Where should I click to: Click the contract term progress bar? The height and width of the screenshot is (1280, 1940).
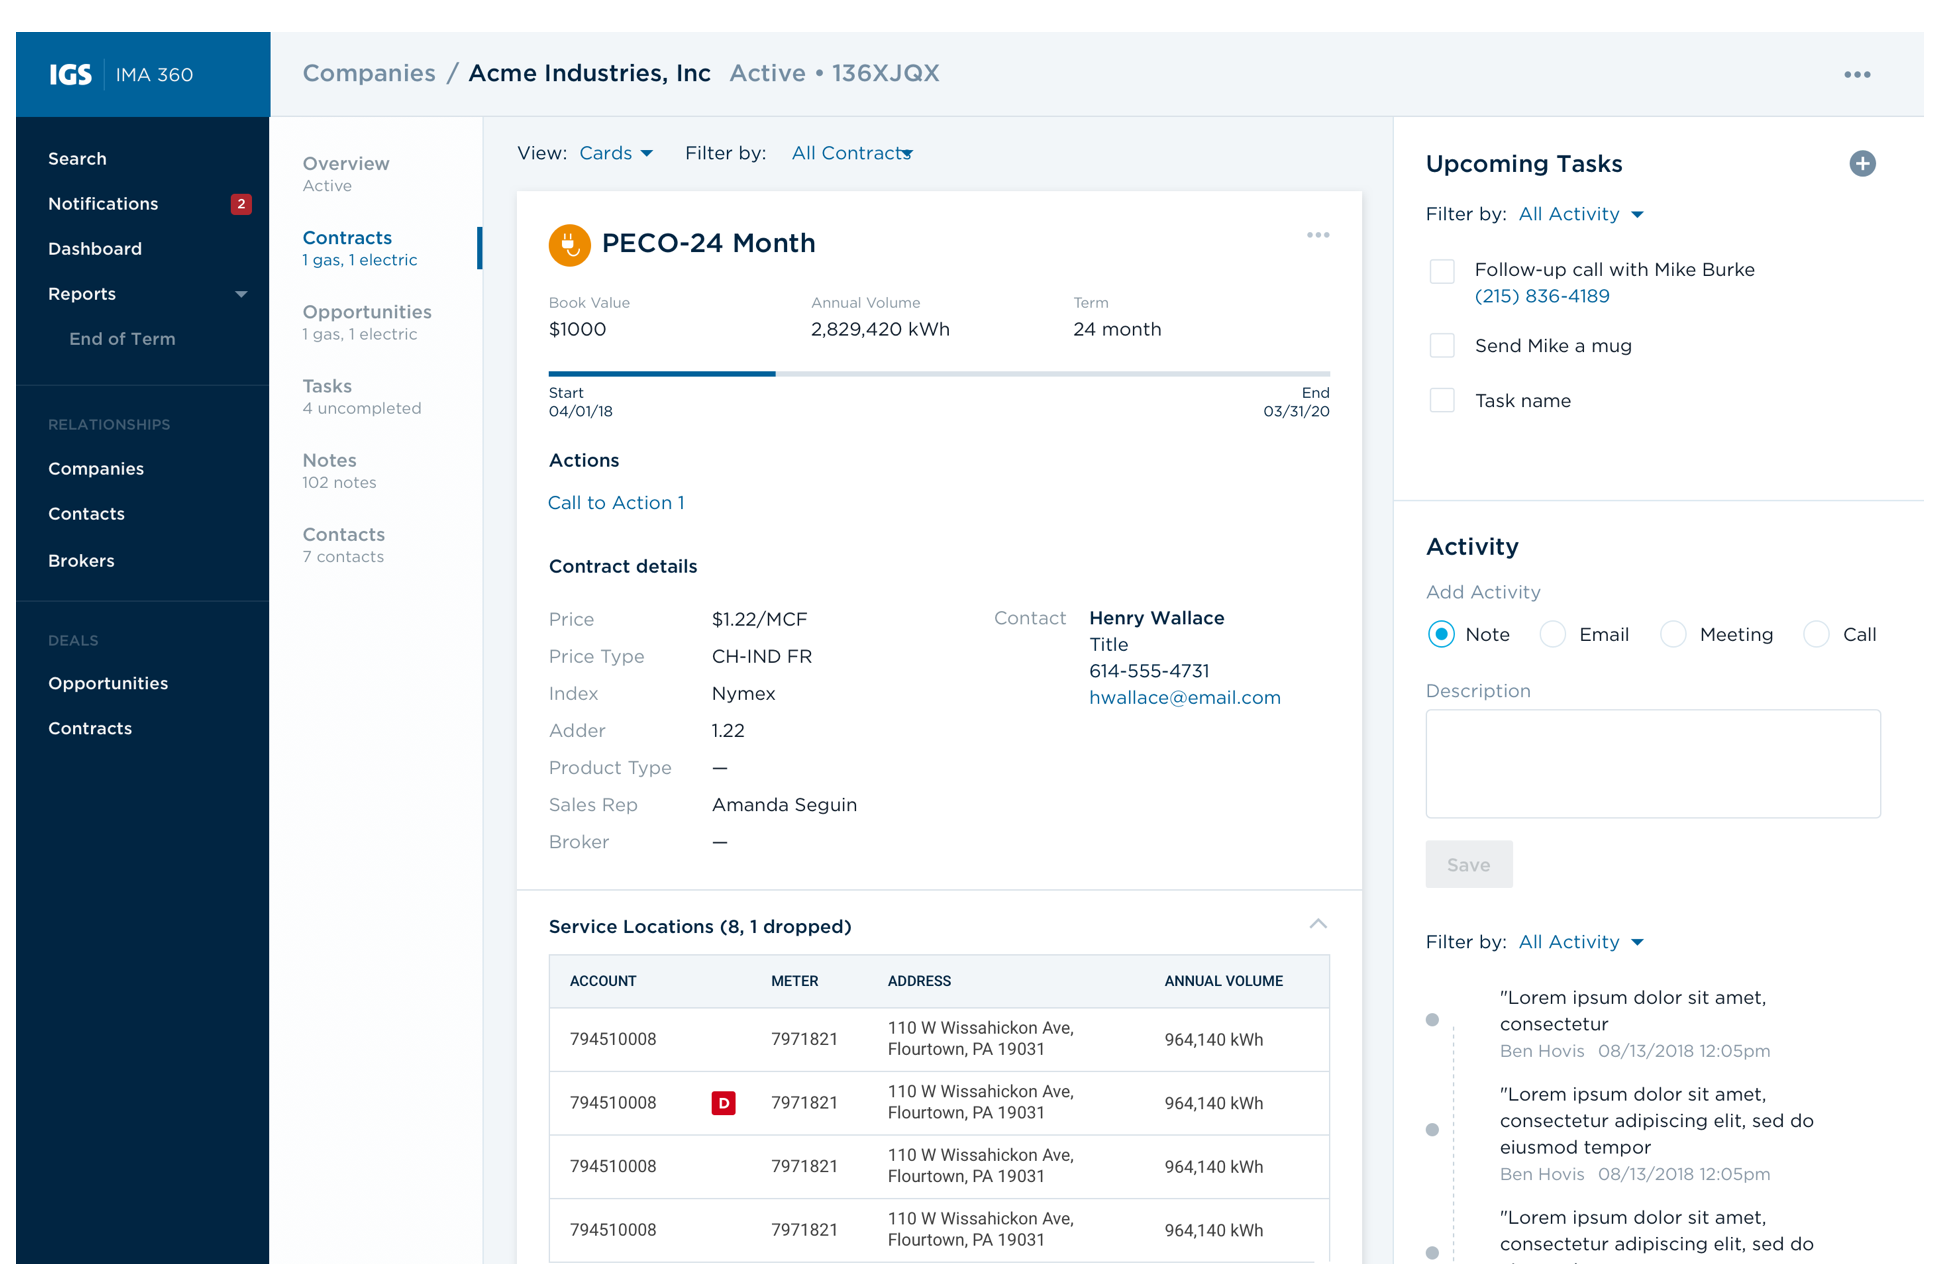point(939,374)
